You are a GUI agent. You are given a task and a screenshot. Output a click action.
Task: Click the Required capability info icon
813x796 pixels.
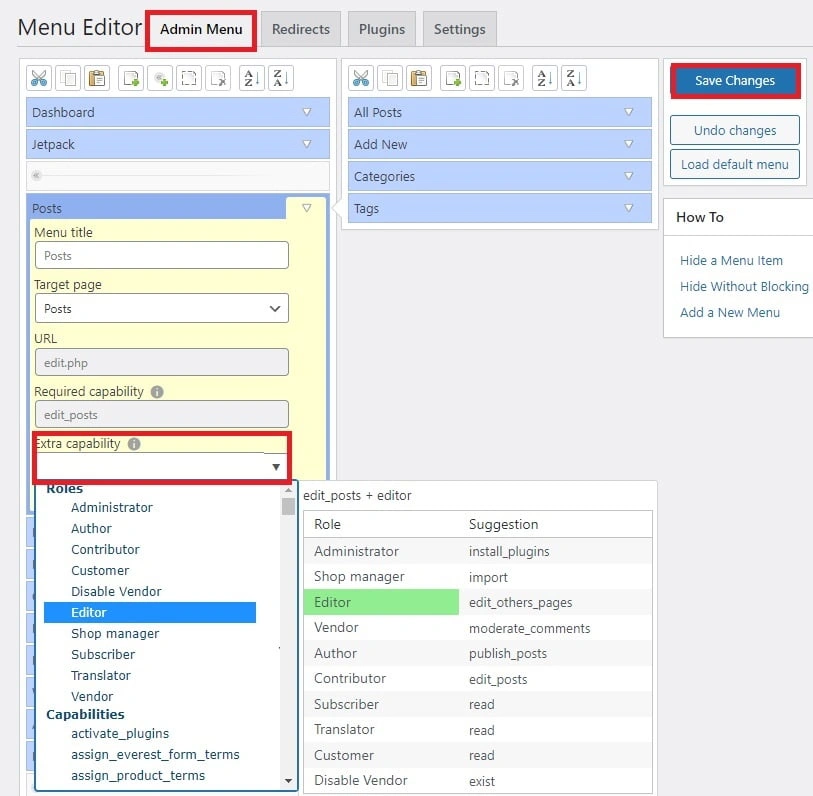point(157,393)
